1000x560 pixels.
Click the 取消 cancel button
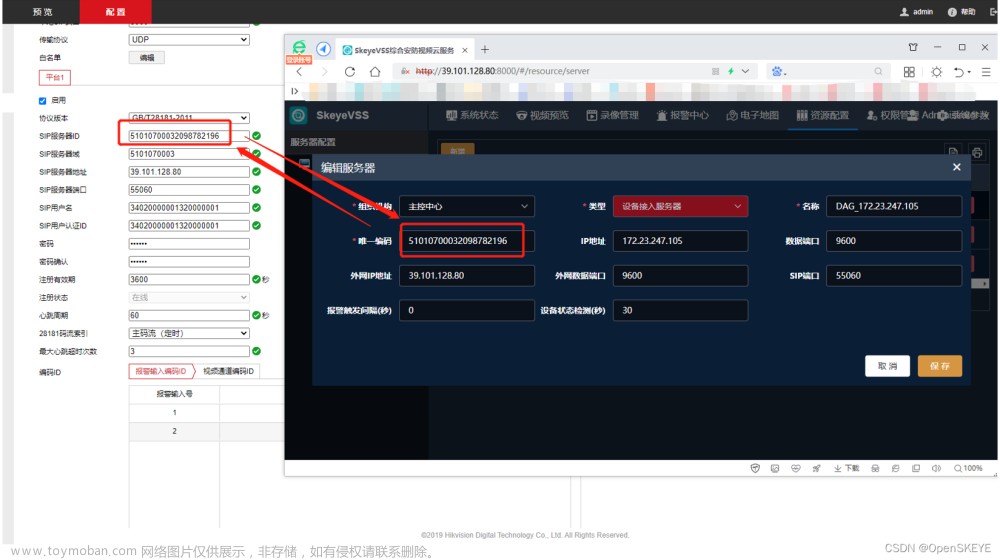(x=887, y=366)
